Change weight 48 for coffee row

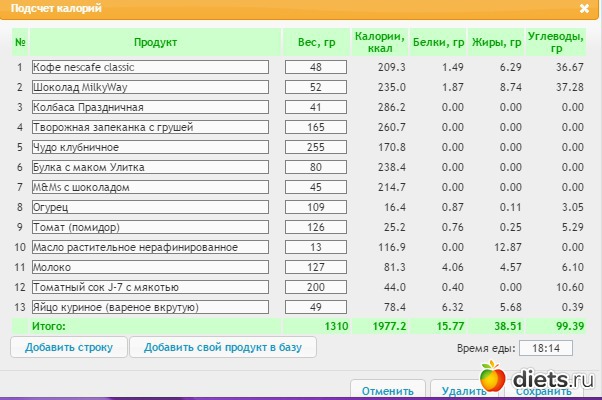pos(316,67)
